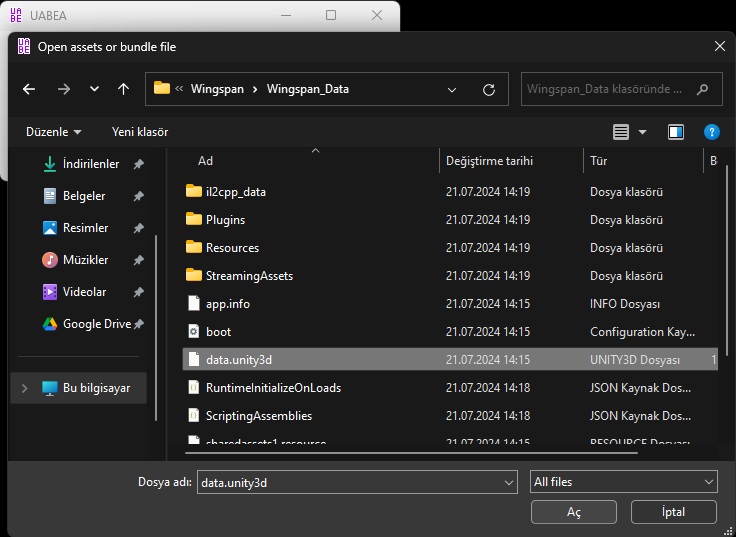Image resolution: width=736 pixels, height=537 pixels.
Task: Select the app.info file
Action: tap(450, 304)
